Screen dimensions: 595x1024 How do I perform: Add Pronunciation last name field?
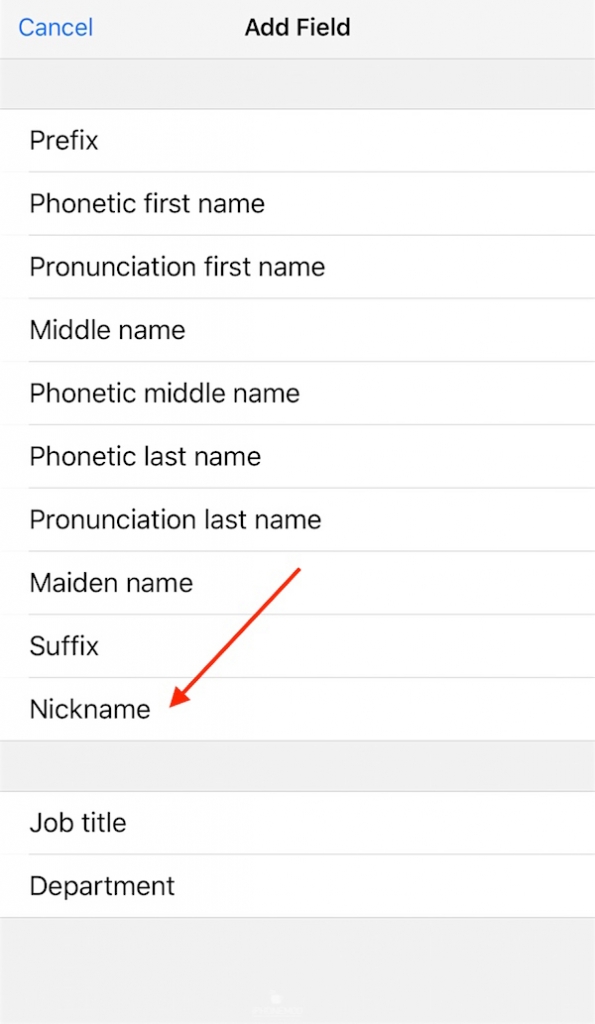[x=297, y=520]
